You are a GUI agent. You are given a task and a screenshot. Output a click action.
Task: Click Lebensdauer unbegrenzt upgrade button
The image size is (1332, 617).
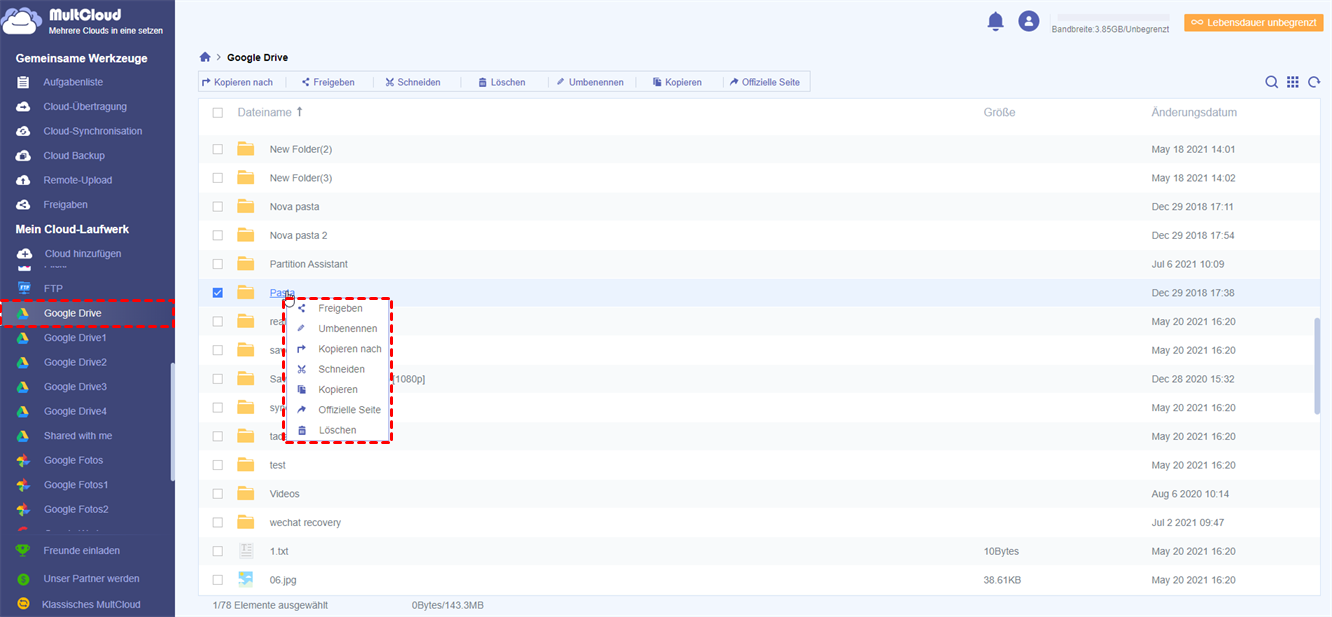pyautogui.click(x=1253, y=22)
